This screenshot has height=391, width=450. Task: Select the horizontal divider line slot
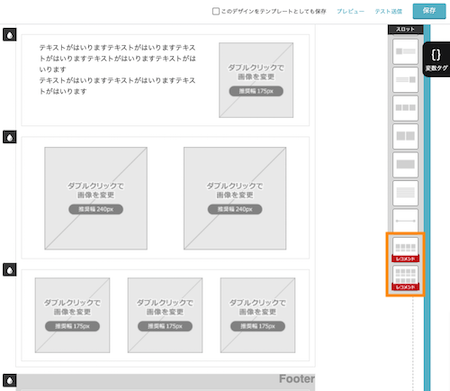pyautogui.click(x=405, y=221)
